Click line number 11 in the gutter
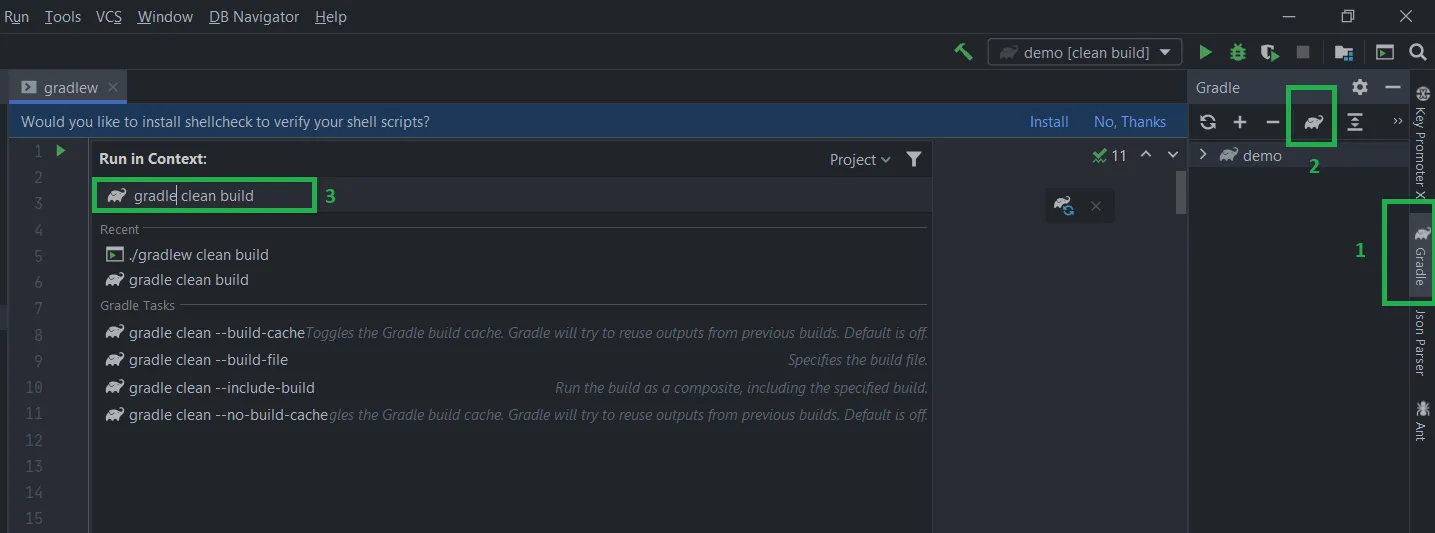The image size is (1435, 533). tap(33, 413)
